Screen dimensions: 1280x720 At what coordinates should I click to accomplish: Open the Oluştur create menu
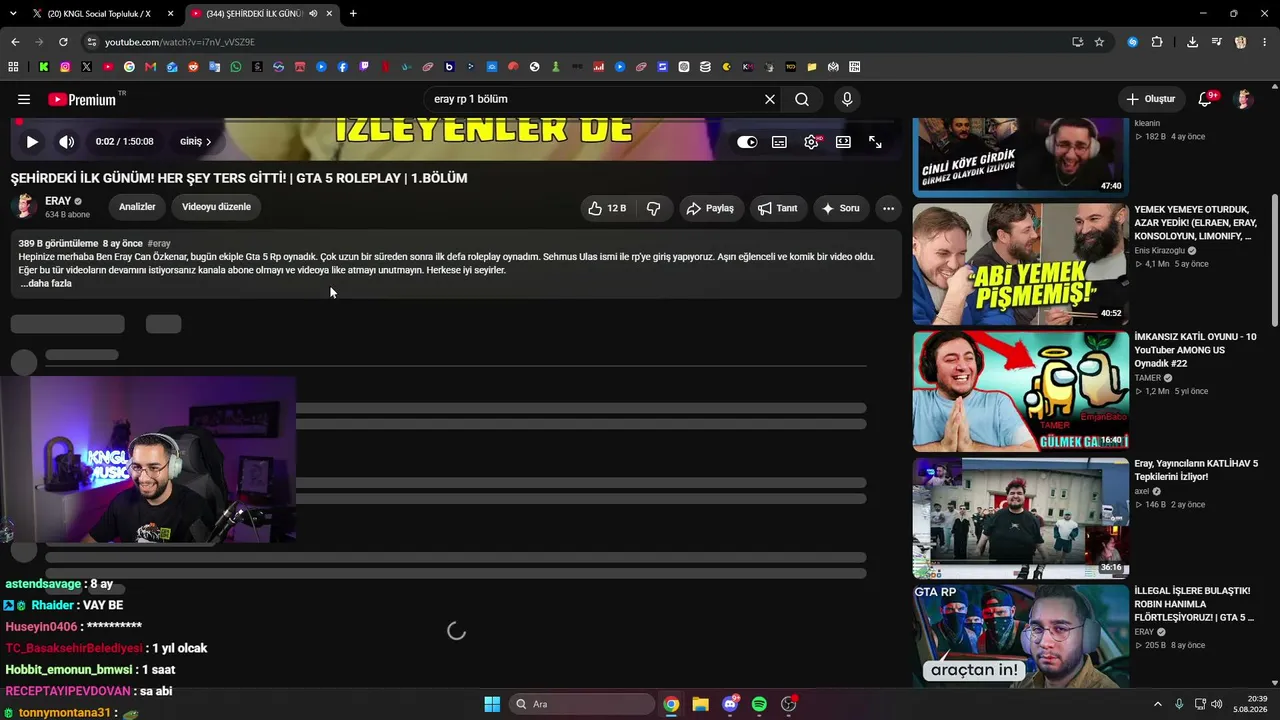(1151, 99)
